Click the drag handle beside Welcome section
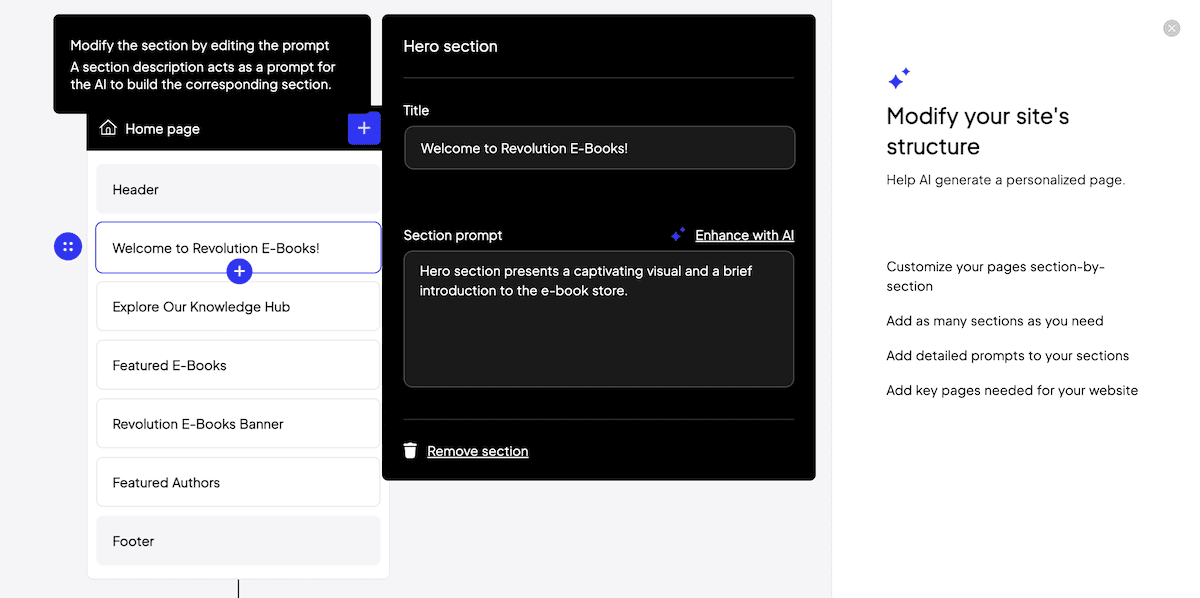 (68, 246)
